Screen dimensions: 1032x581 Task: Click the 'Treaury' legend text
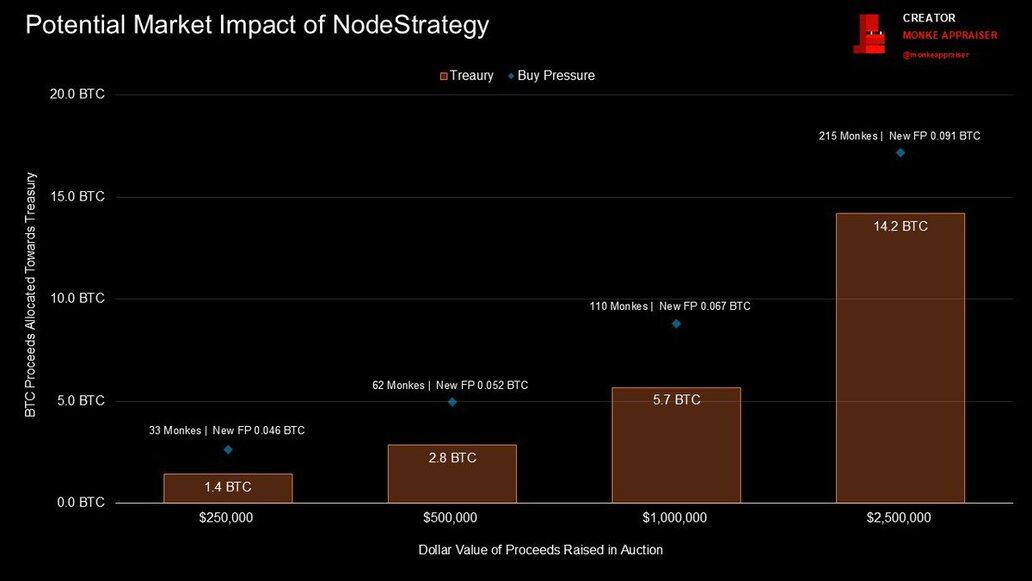tap(472, 76)
